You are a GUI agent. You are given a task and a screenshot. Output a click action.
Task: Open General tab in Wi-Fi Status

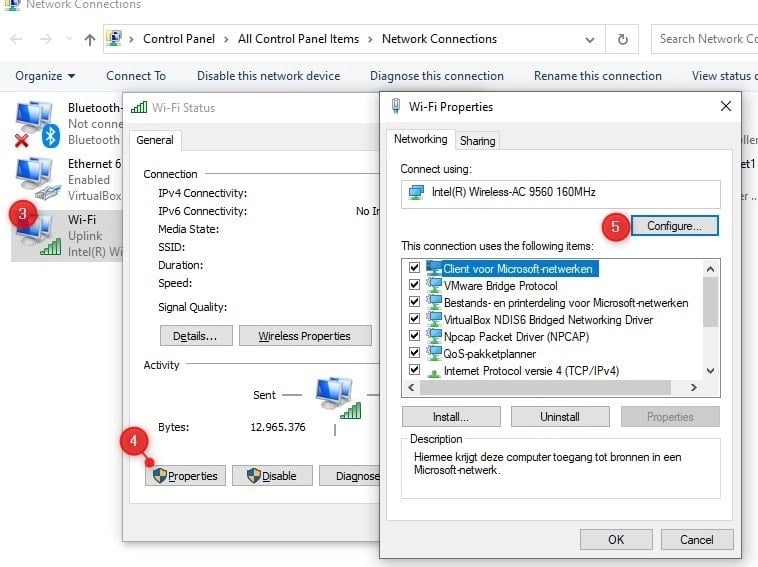pos(155,140)
